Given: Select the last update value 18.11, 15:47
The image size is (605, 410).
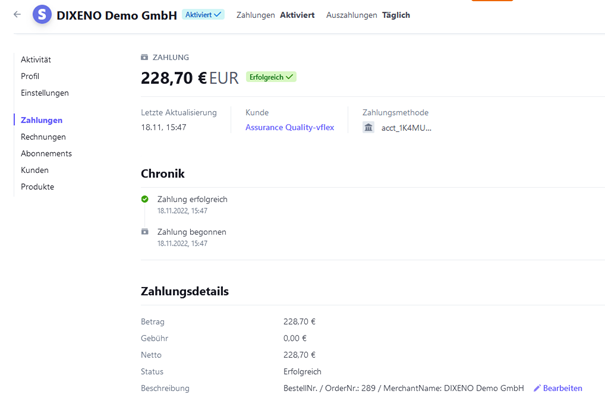Looking at the screenshot, I should point(164,127).
